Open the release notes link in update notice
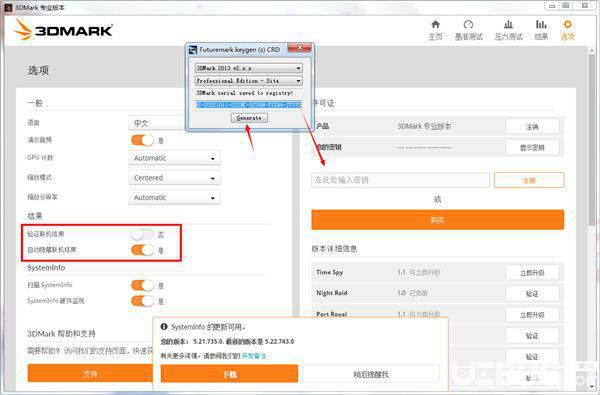Image resolution: width=600 pixels, height=395 pixels. [x=254, y=356]
